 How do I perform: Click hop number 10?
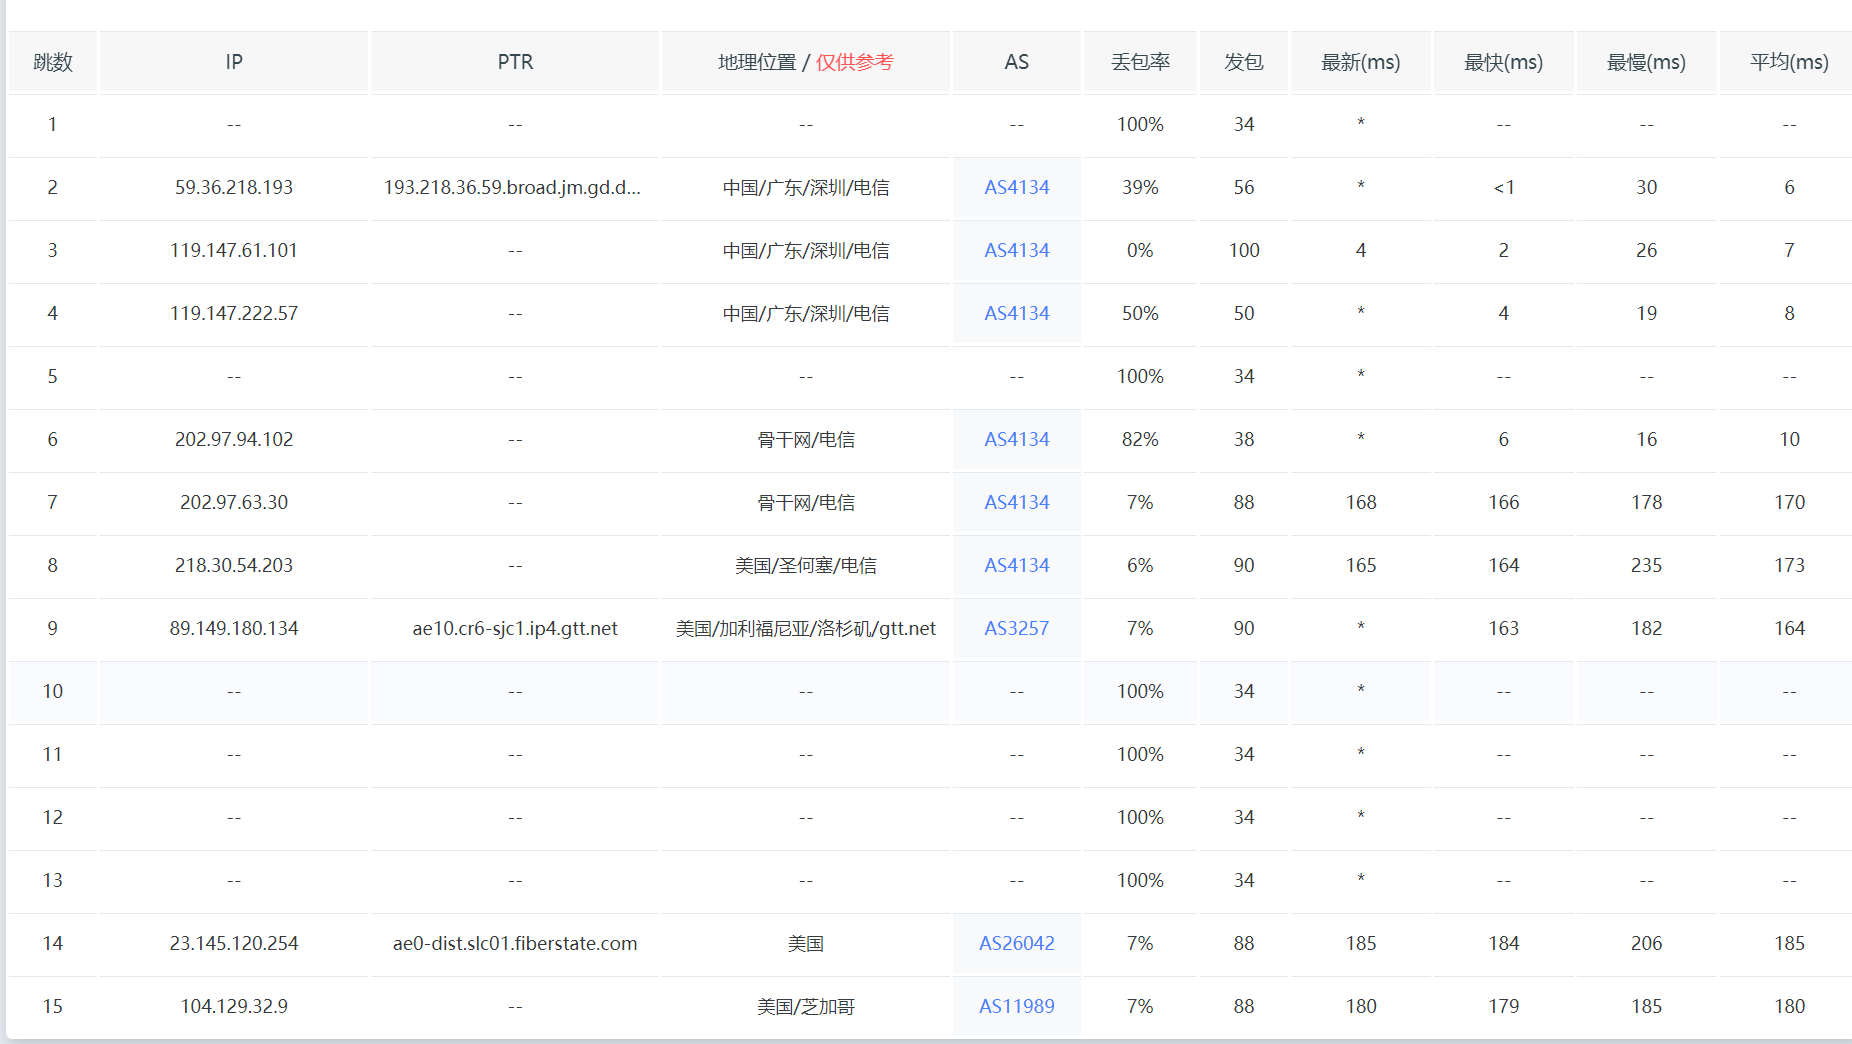[53, 691]
